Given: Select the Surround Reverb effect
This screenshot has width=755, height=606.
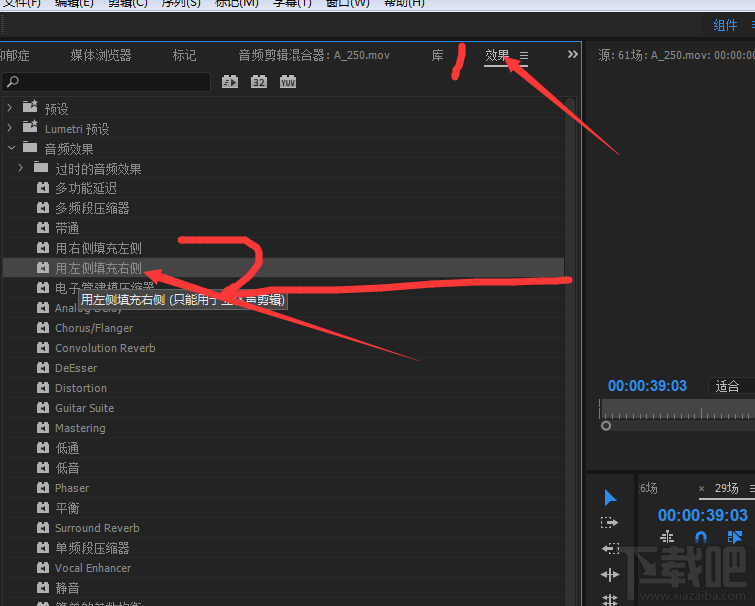Looking at the screenshot, I should pos(97,528).
